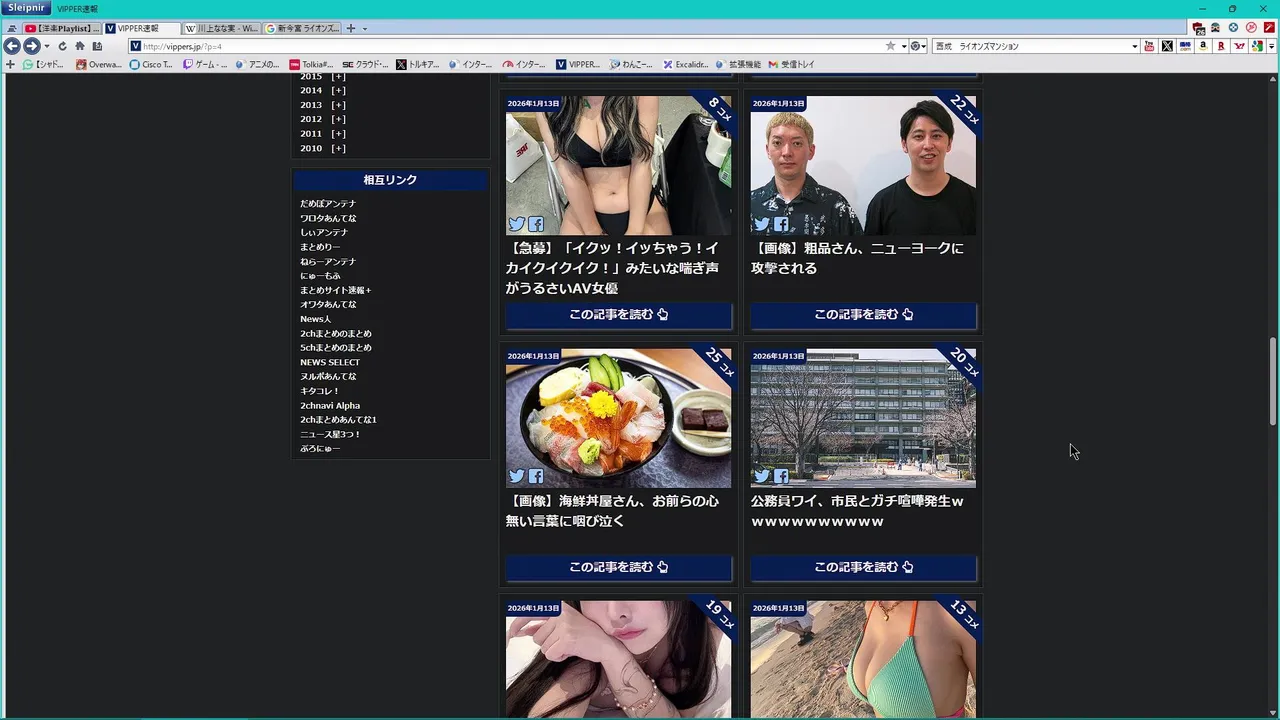The width and height of the screenshot is (1280, 720).
Task: Open the tab bar dropdown arrow
Action: click(365, 29)
